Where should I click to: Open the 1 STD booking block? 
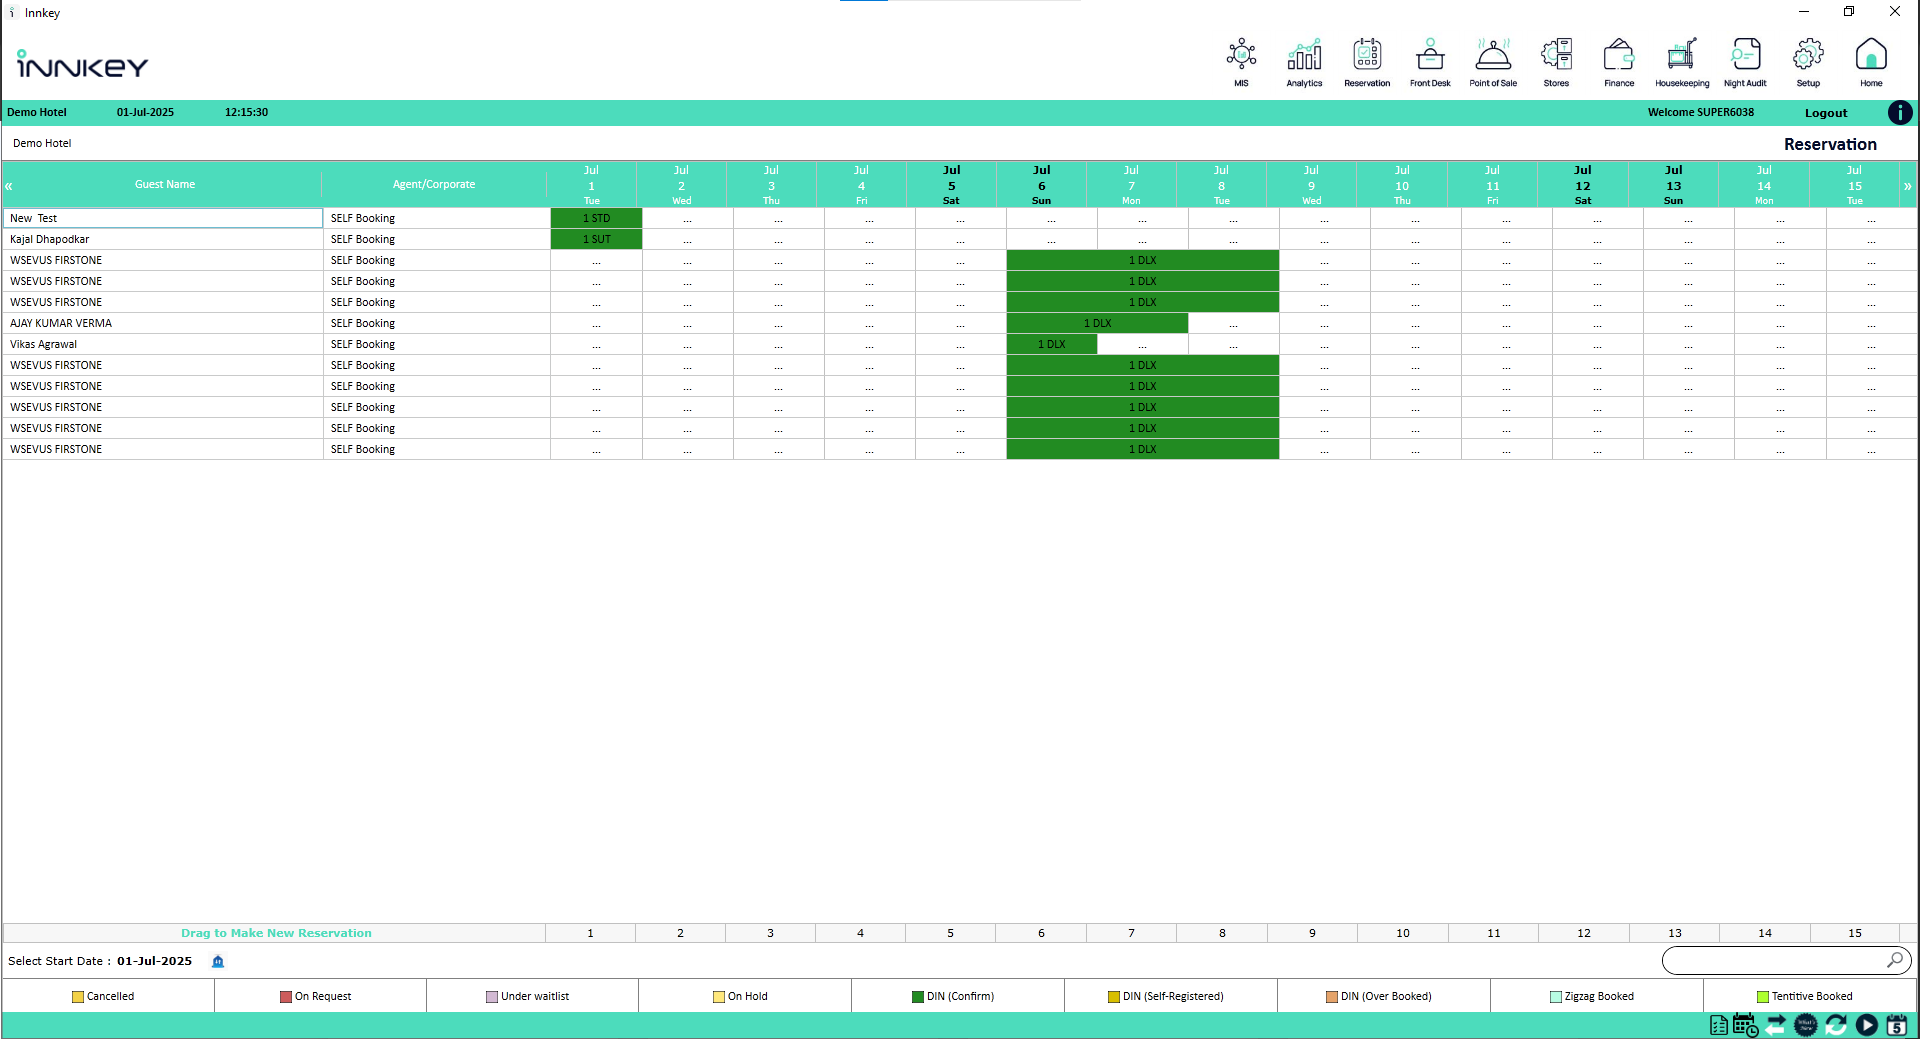click(596, 218)
